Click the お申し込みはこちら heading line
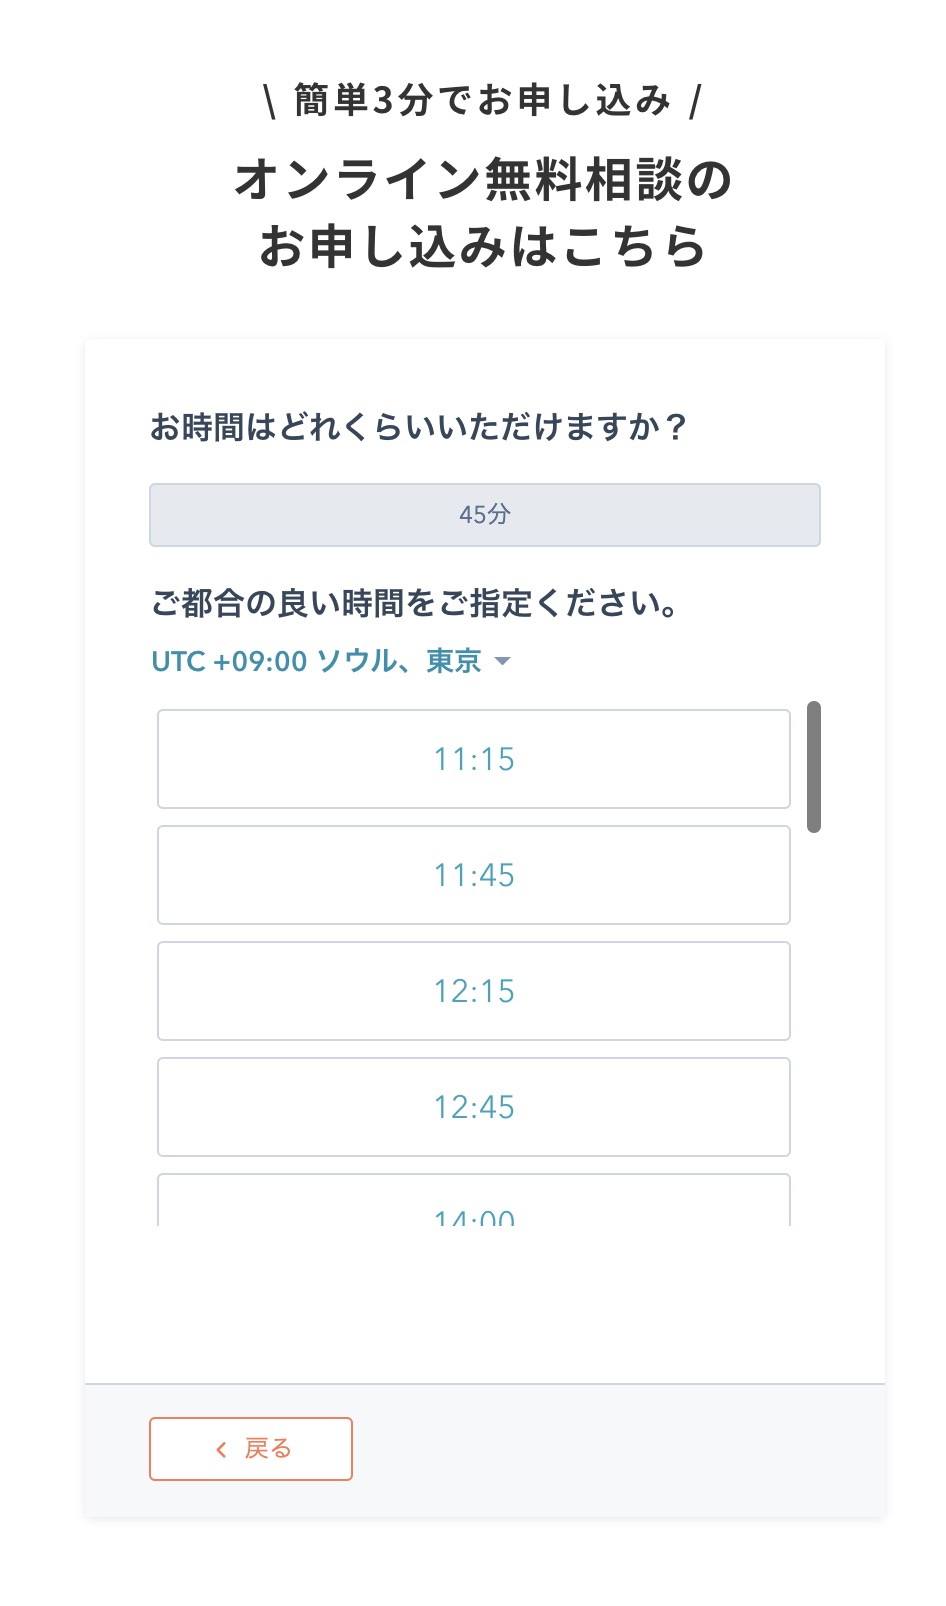Viewport: 946px width, 1606px height. (483, 247)
